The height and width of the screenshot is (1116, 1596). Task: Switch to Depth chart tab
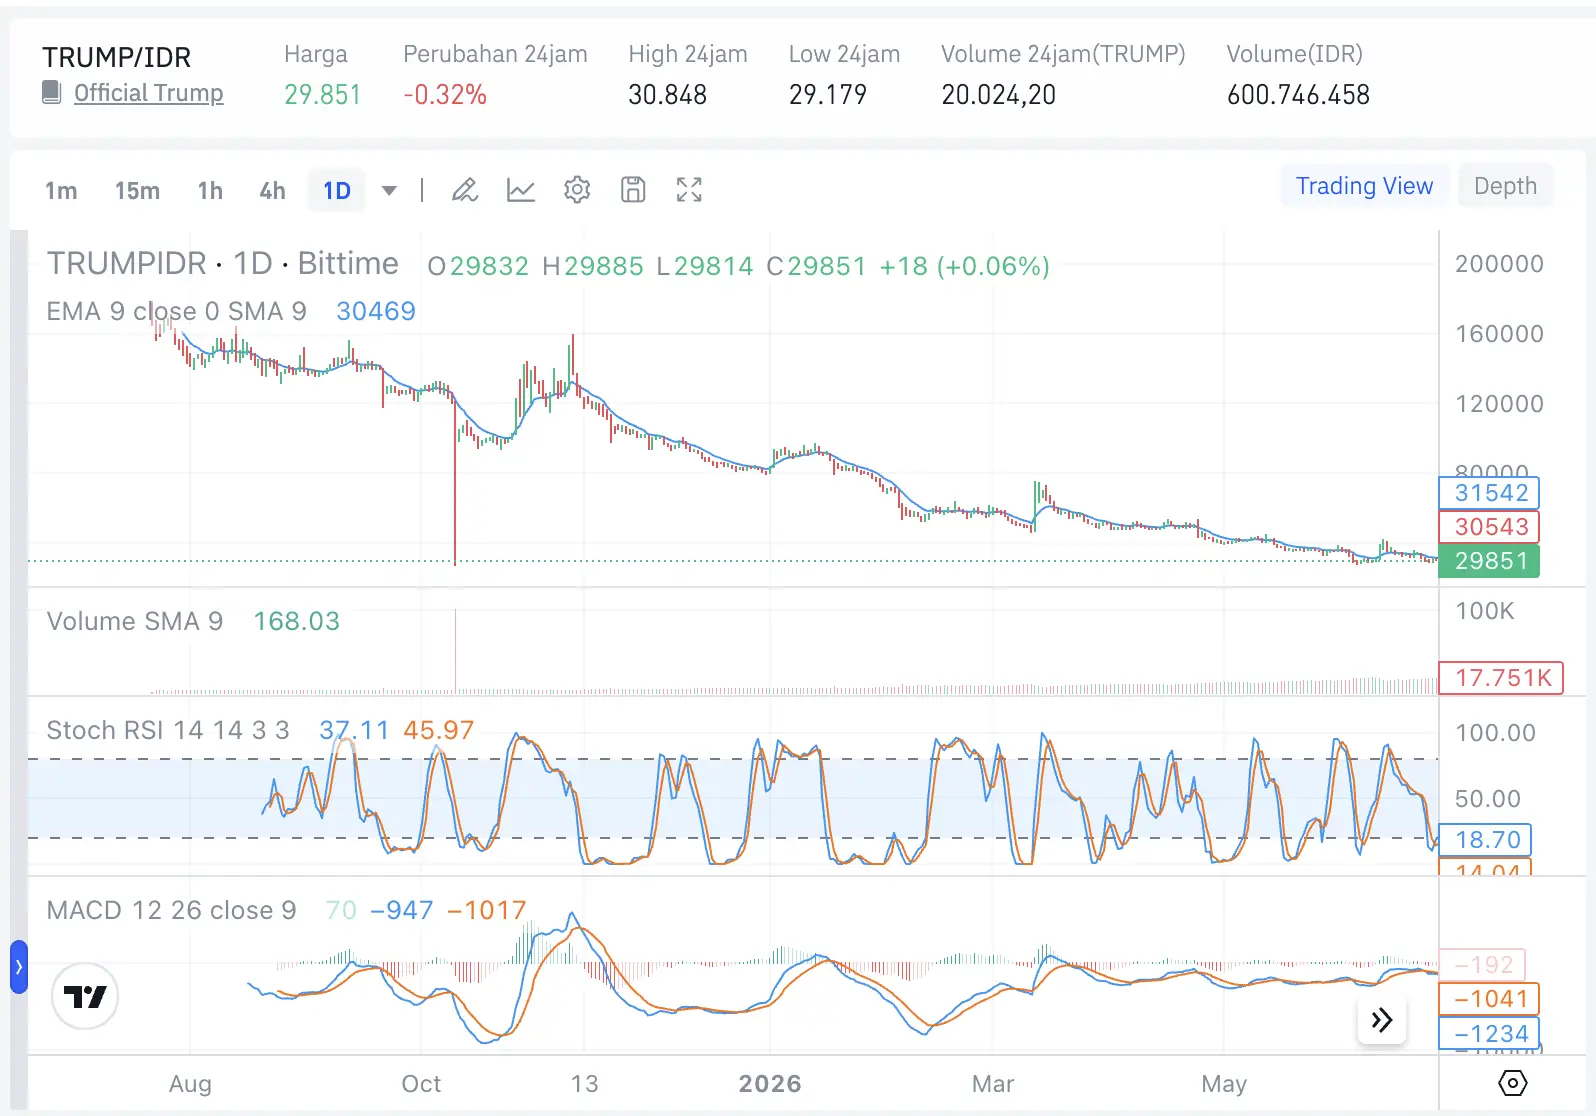tap(1505, 186)
